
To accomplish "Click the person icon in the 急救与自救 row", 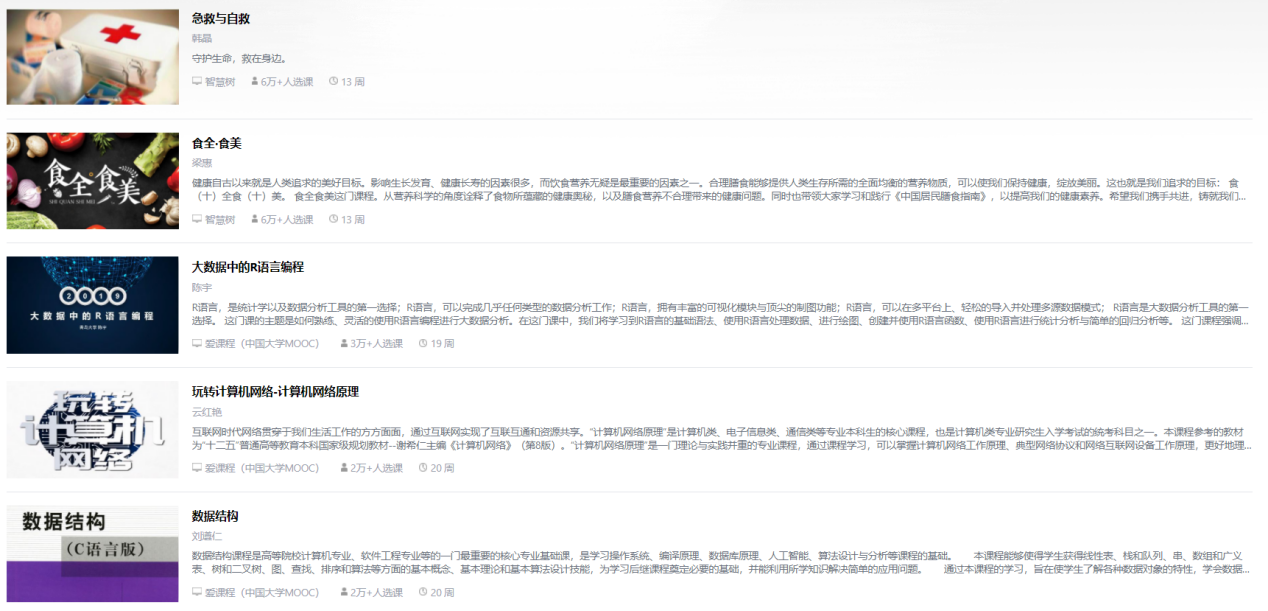I will coord(255,82).
